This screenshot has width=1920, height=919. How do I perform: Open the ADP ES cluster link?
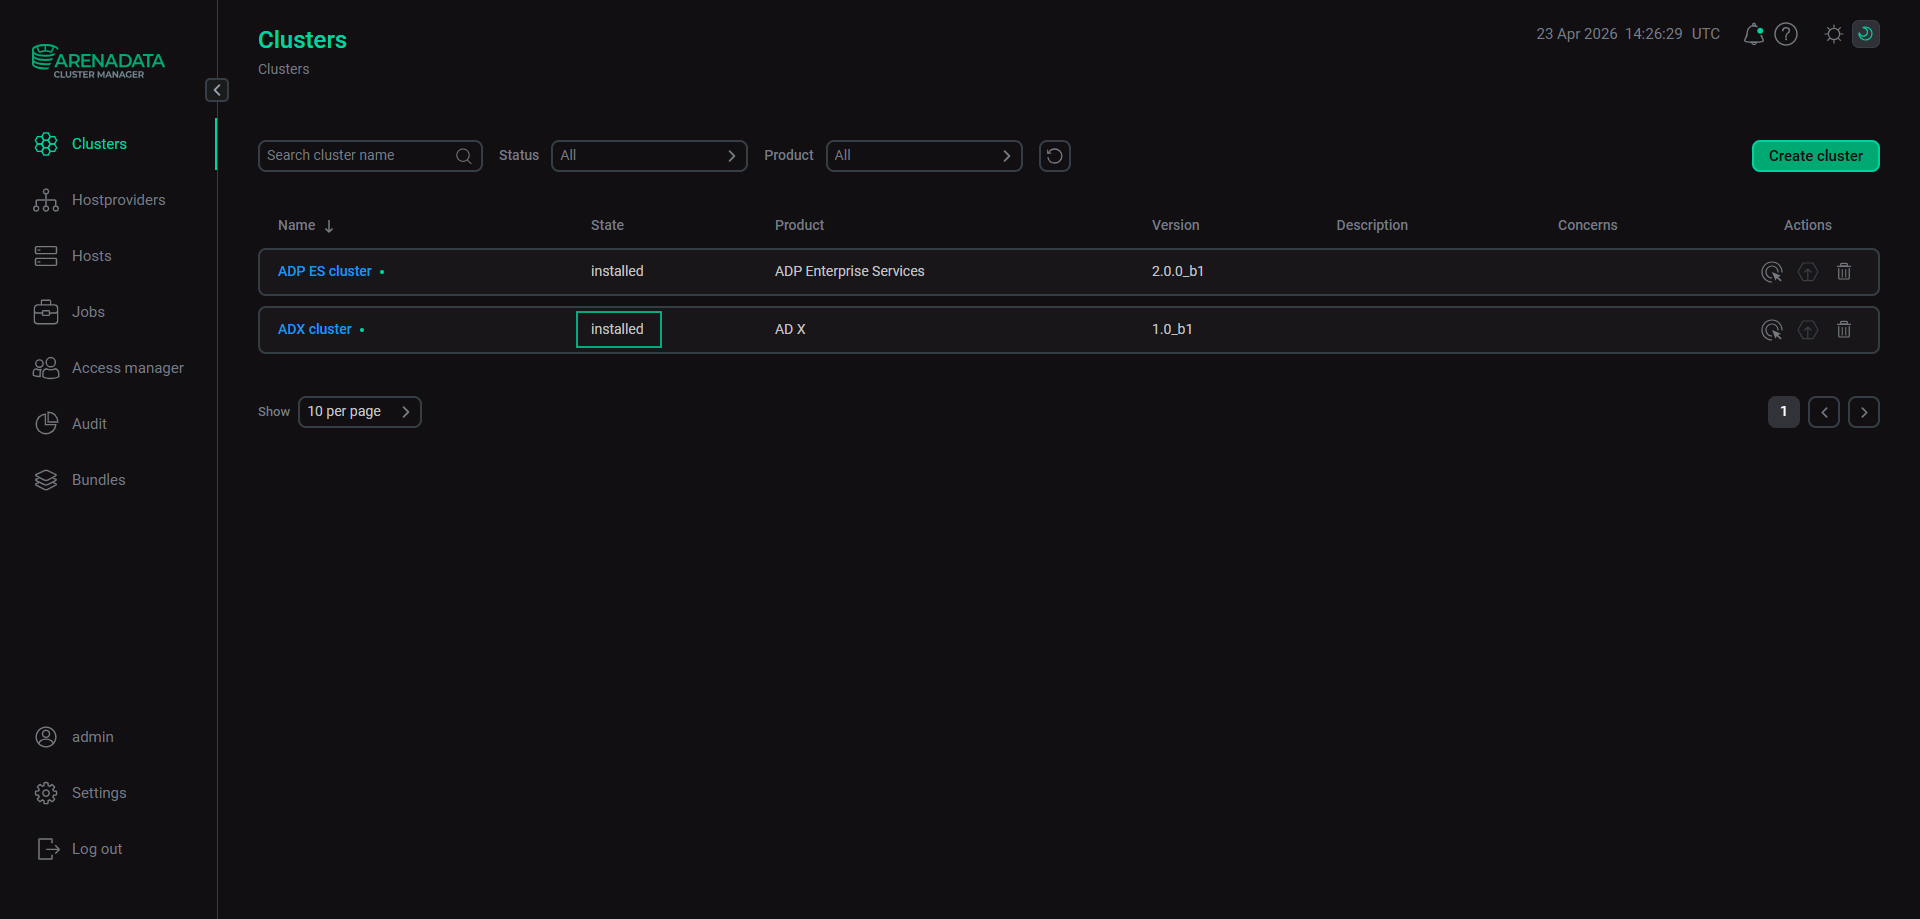coord(325,272)
